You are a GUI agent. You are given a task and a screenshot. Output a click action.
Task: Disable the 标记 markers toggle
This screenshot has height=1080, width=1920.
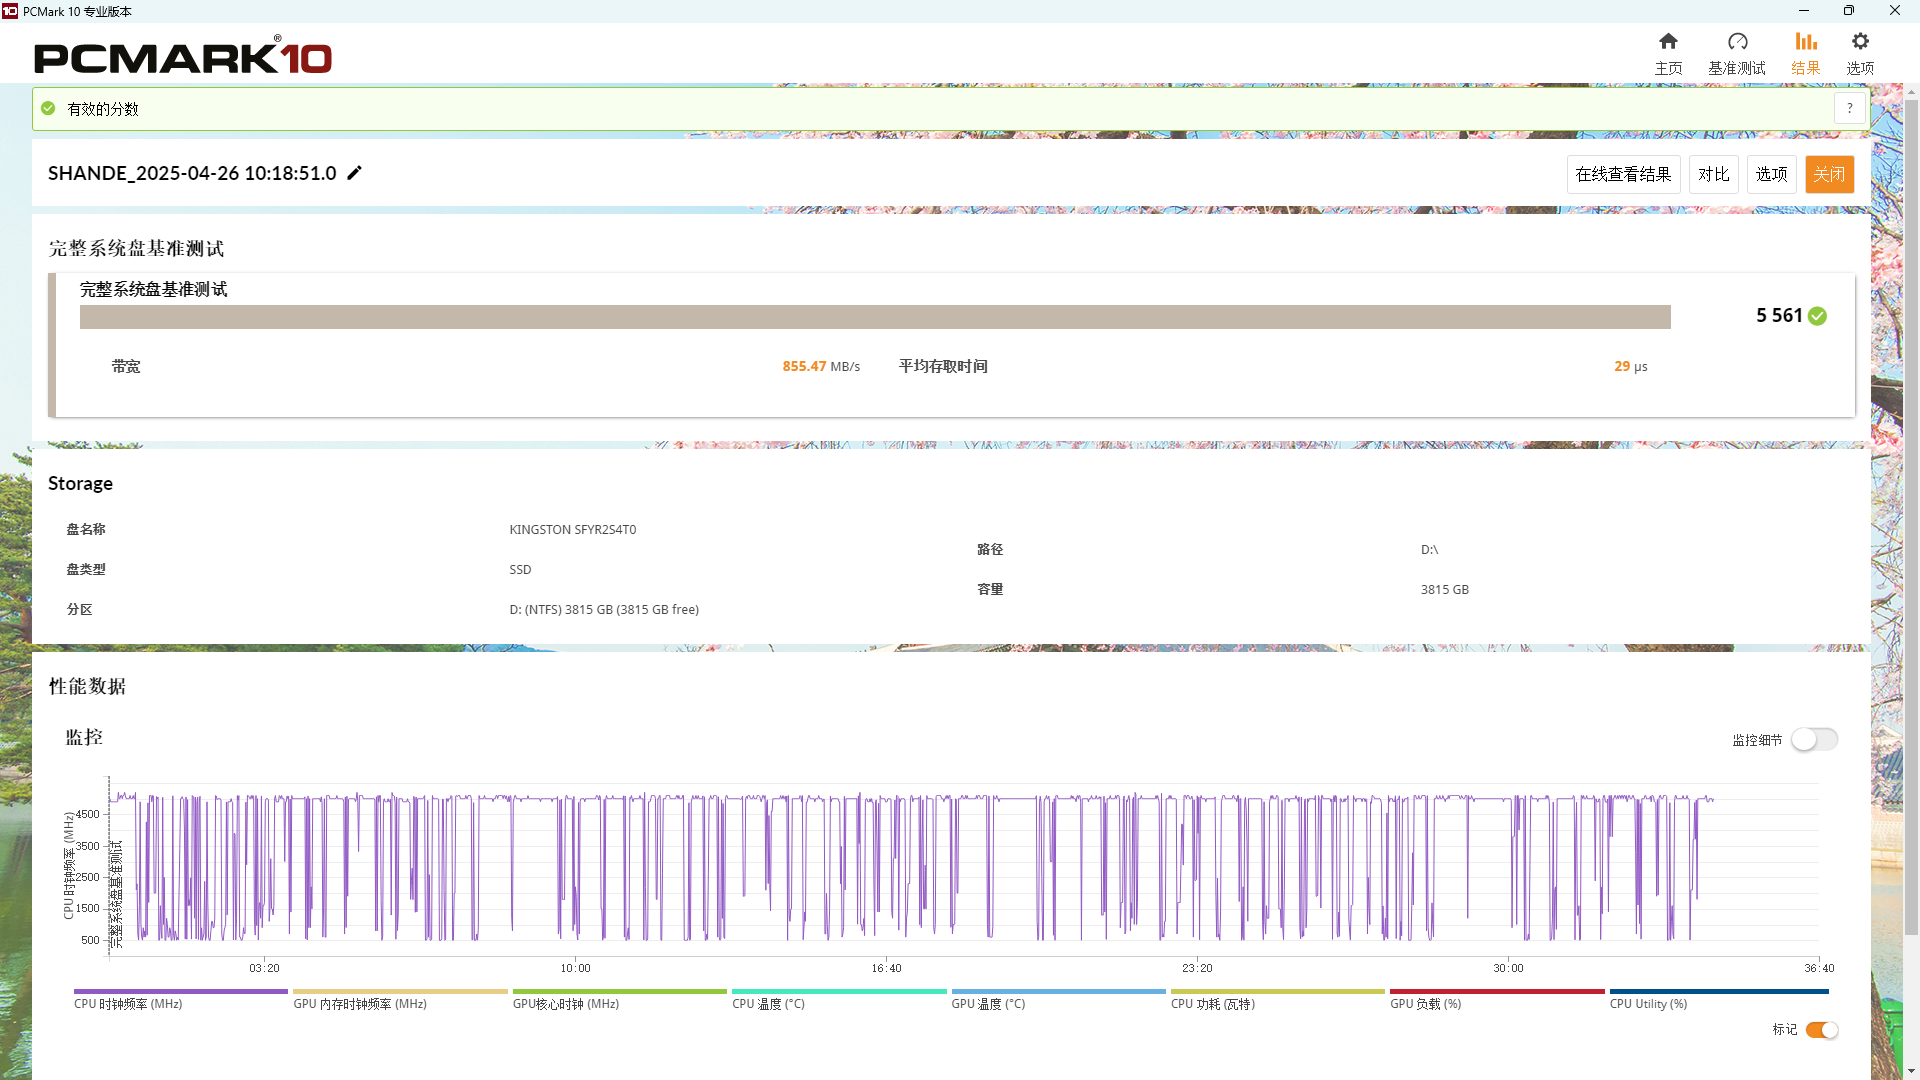click(1821, 1030)
